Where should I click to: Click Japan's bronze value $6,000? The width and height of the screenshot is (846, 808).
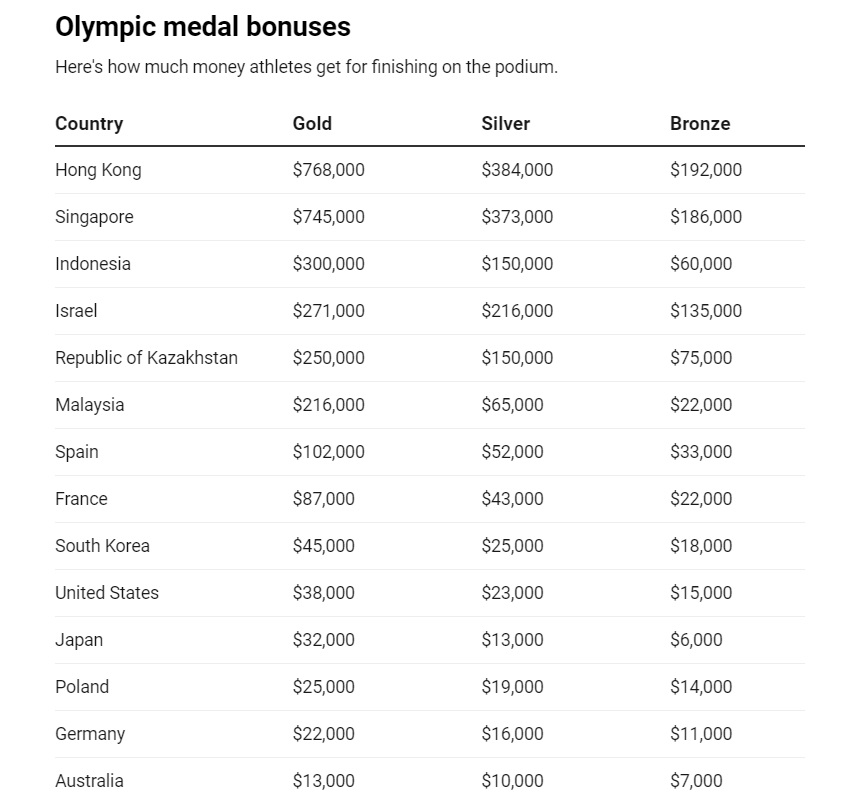tap(696, 639)
